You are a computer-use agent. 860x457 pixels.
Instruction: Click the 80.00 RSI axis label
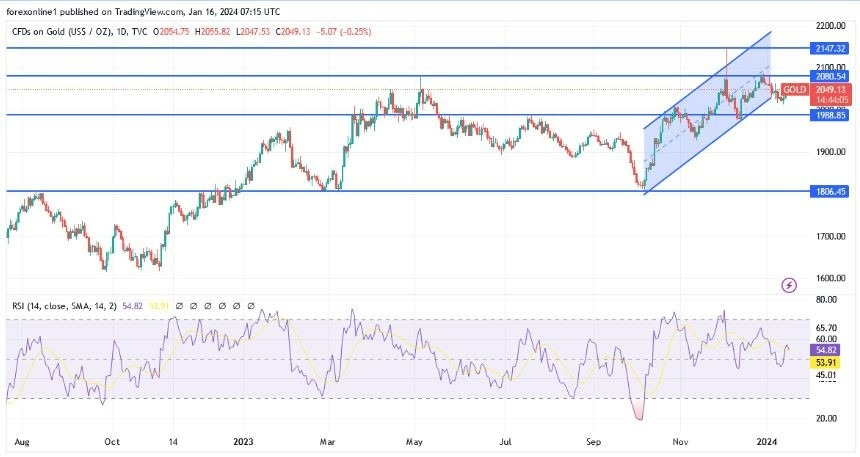(827, 300)
